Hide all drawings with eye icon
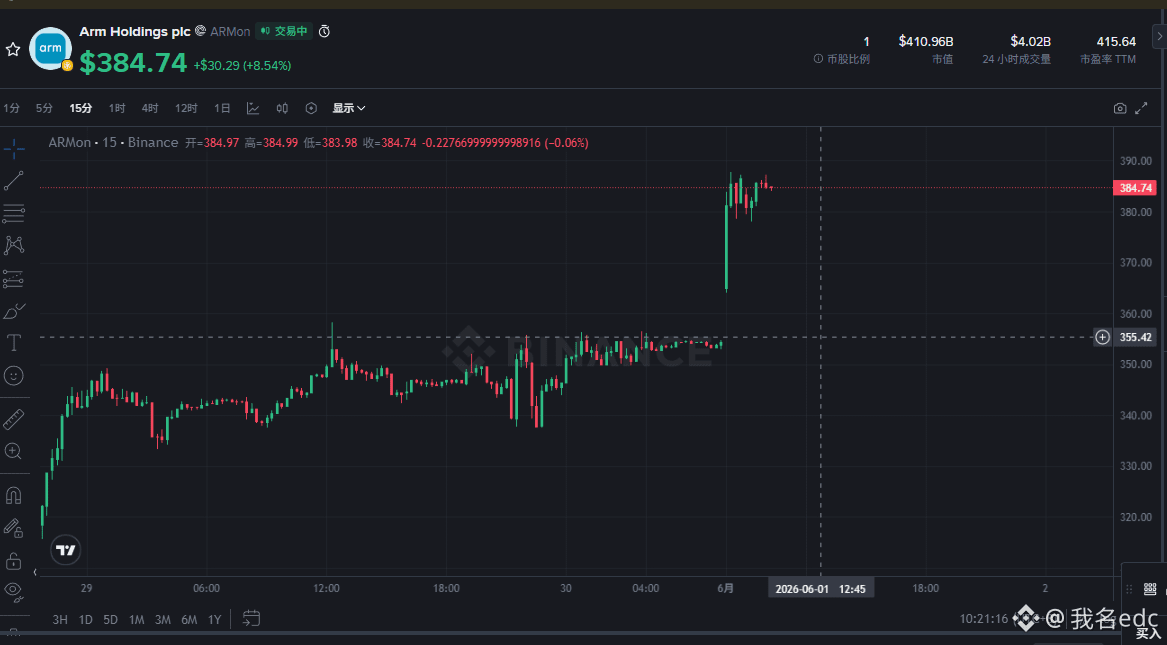1167x645 pixels. coord(13,590)
